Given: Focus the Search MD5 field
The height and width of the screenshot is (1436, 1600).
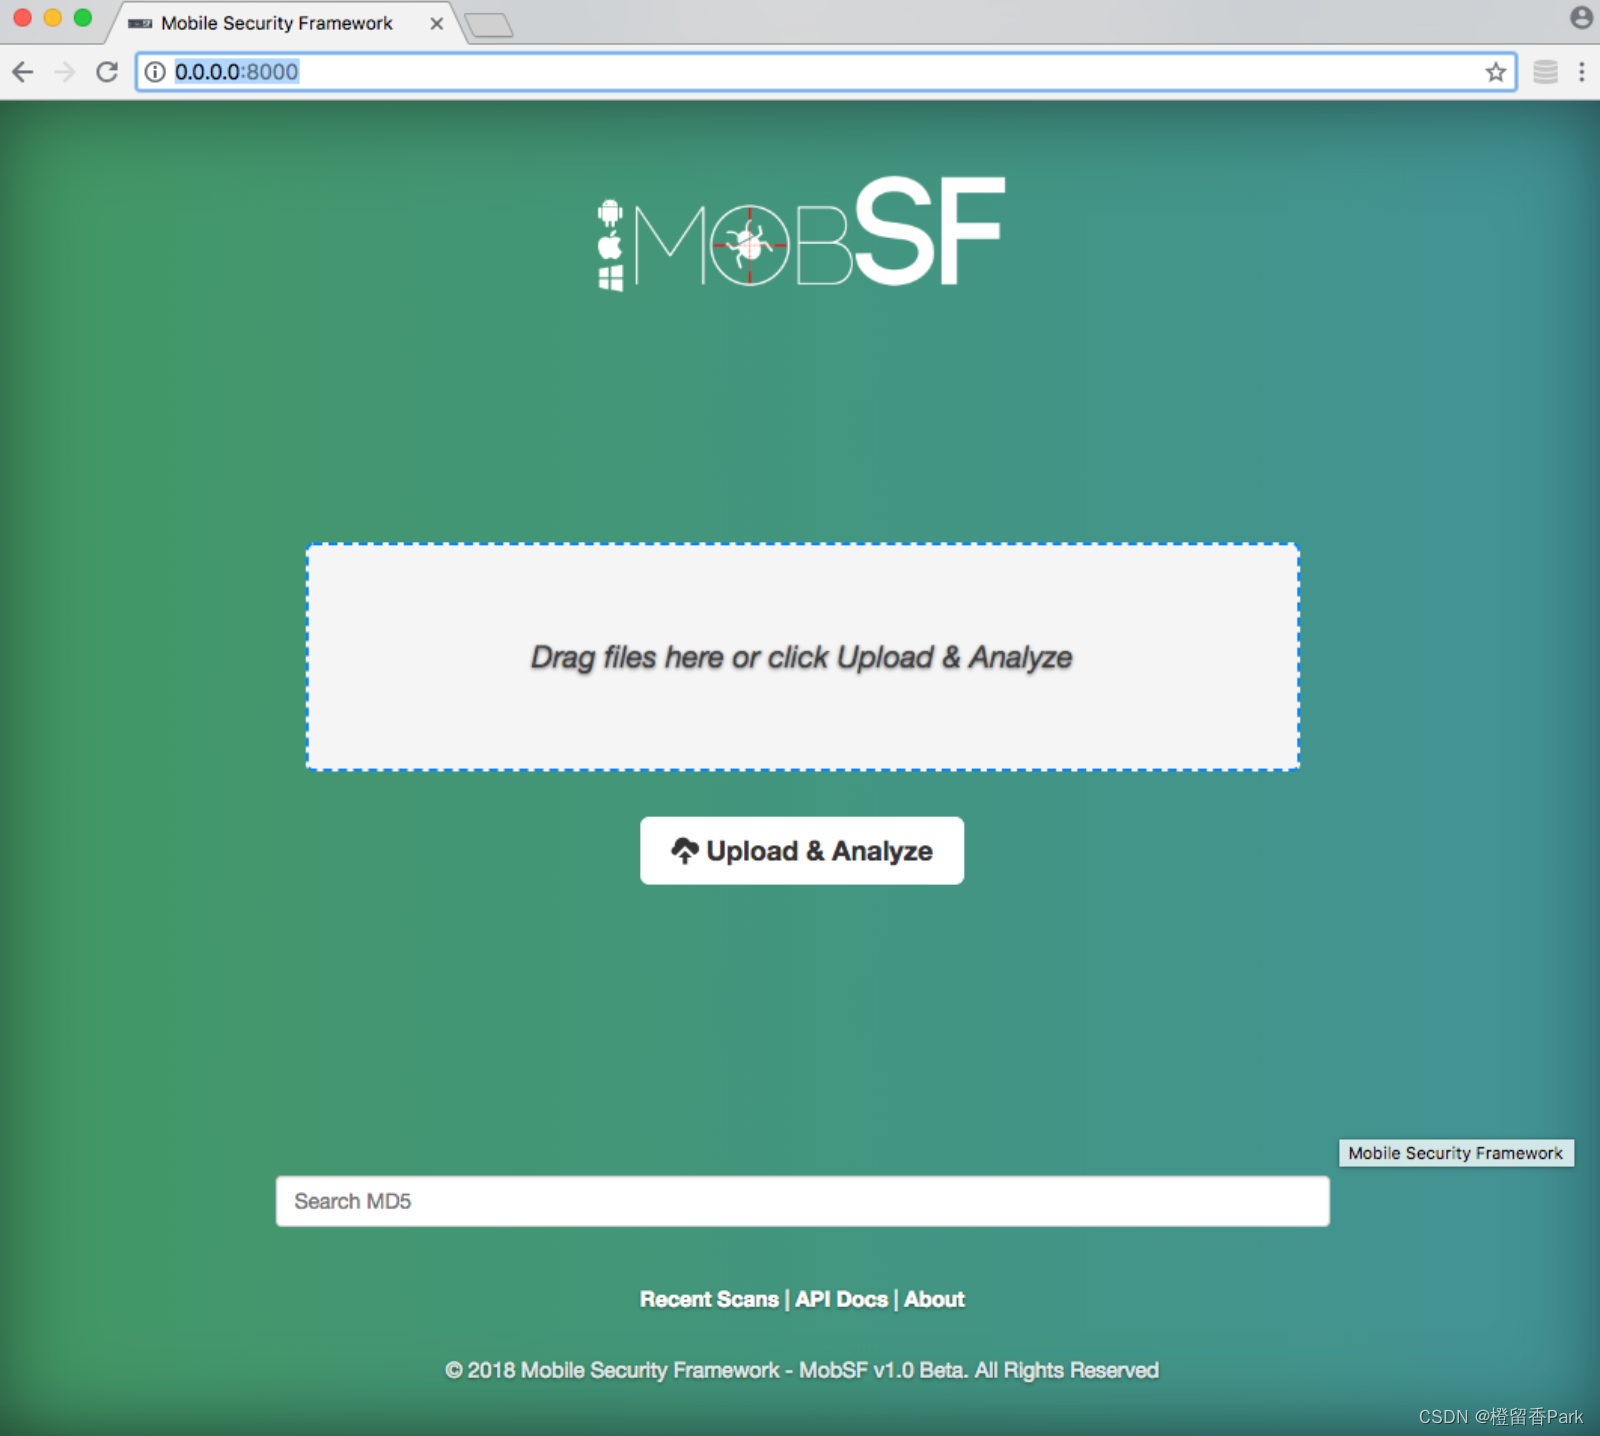Looking at the screenshot, I should (x=802, y=1201).
